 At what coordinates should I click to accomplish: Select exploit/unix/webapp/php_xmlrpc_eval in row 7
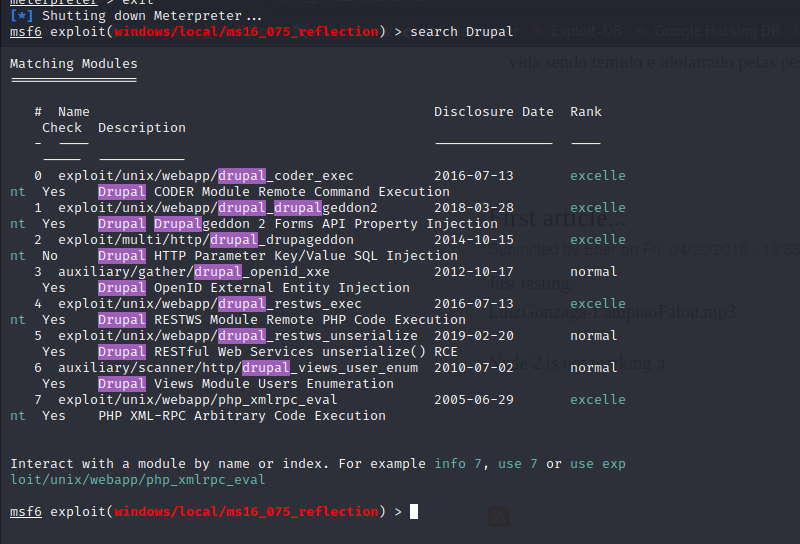pos(197,400)
